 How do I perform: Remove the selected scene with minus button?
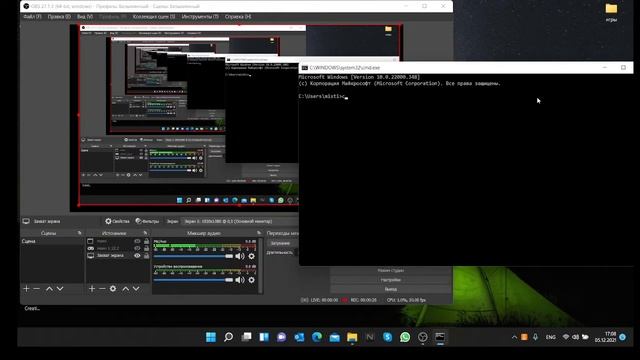point(37,289)
